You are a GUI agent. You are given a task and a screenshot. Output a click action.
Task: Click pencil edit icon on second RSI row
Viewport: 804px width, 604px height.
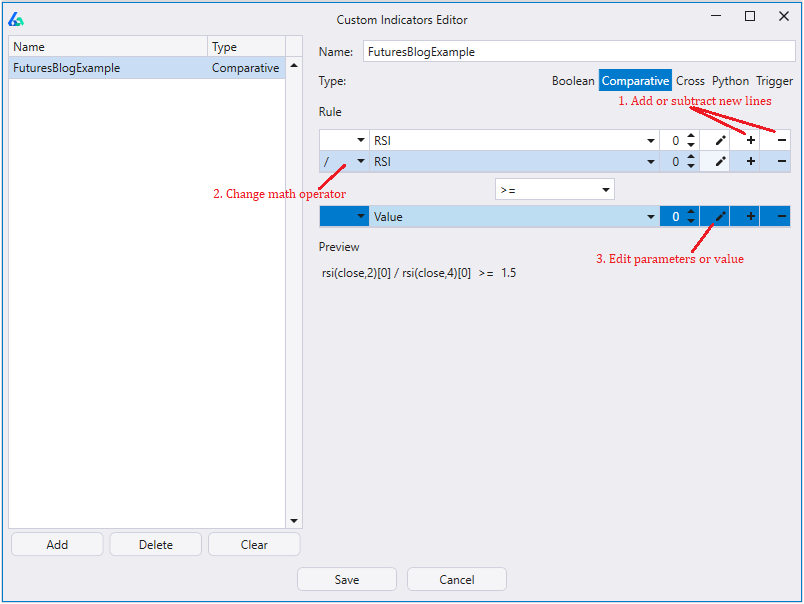(720, 162)
